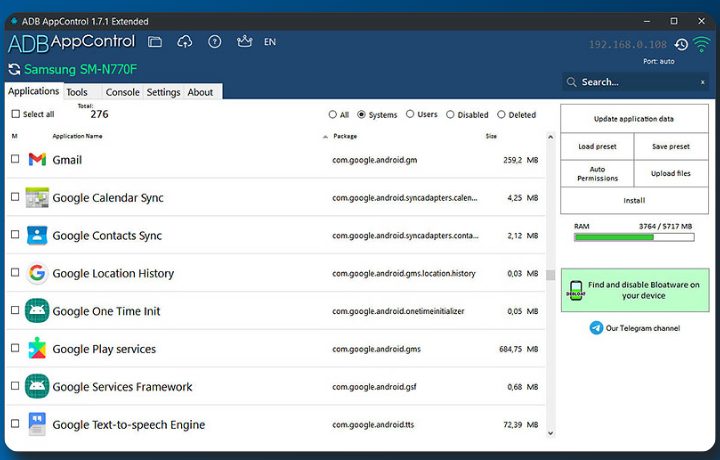The width and height of the screenshot is (720, 460).
Task: Enable the Select all checkbox
Action: [15, 114]
